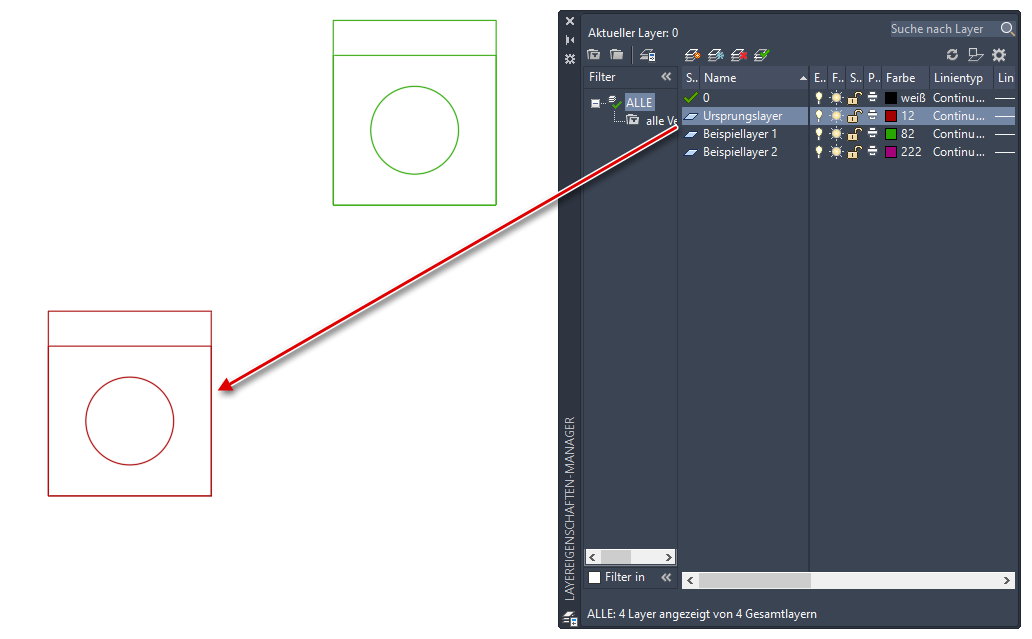Freeze Beispiellayer 2 using its sun icon
This screenshot has width=1032, height=639.
point(836,151)
